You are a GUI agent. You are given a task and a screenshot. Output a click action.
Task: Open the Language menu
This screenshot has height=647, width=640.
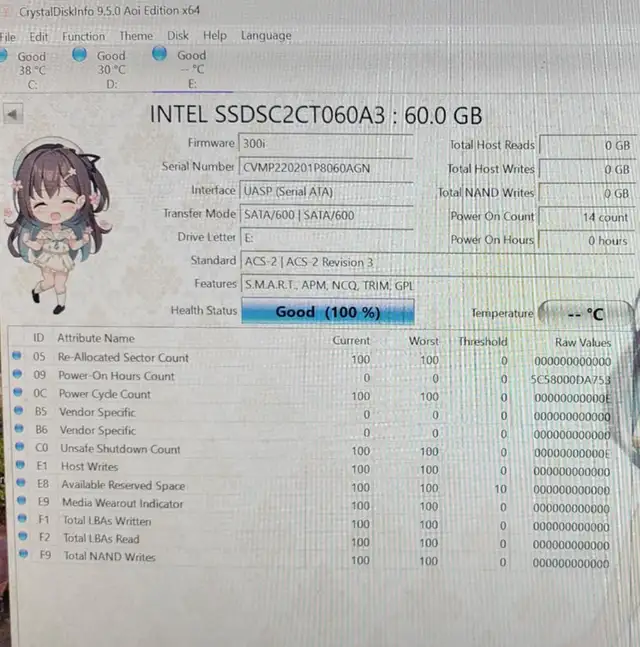(x=266, y=35)
